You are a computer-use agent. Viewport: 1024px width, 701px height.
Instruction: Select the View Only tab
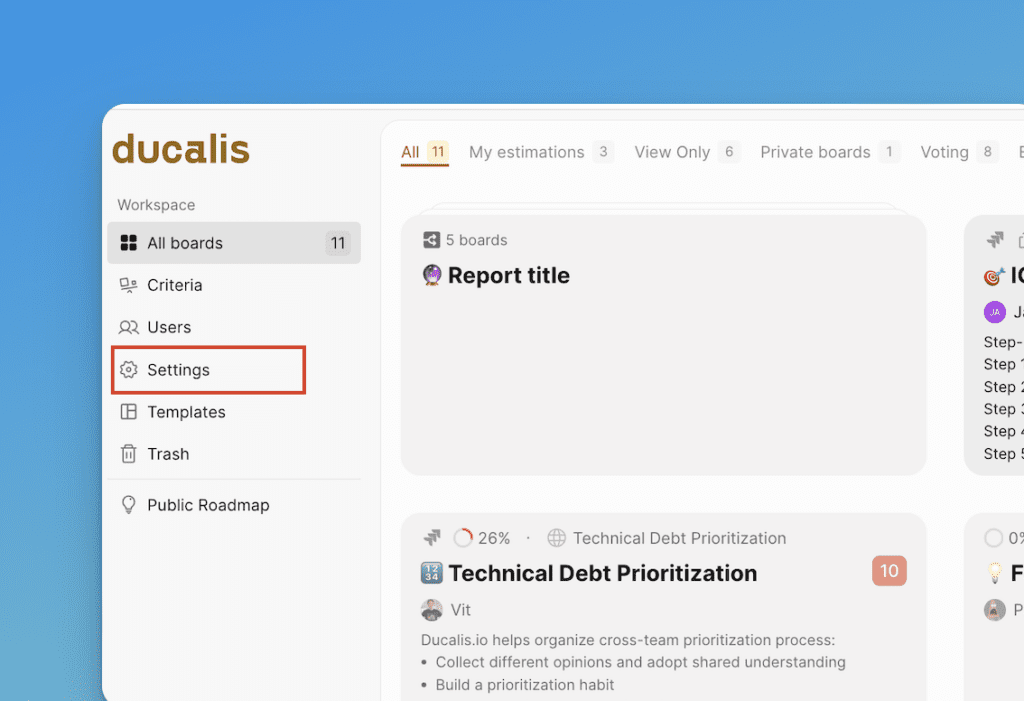672,152
